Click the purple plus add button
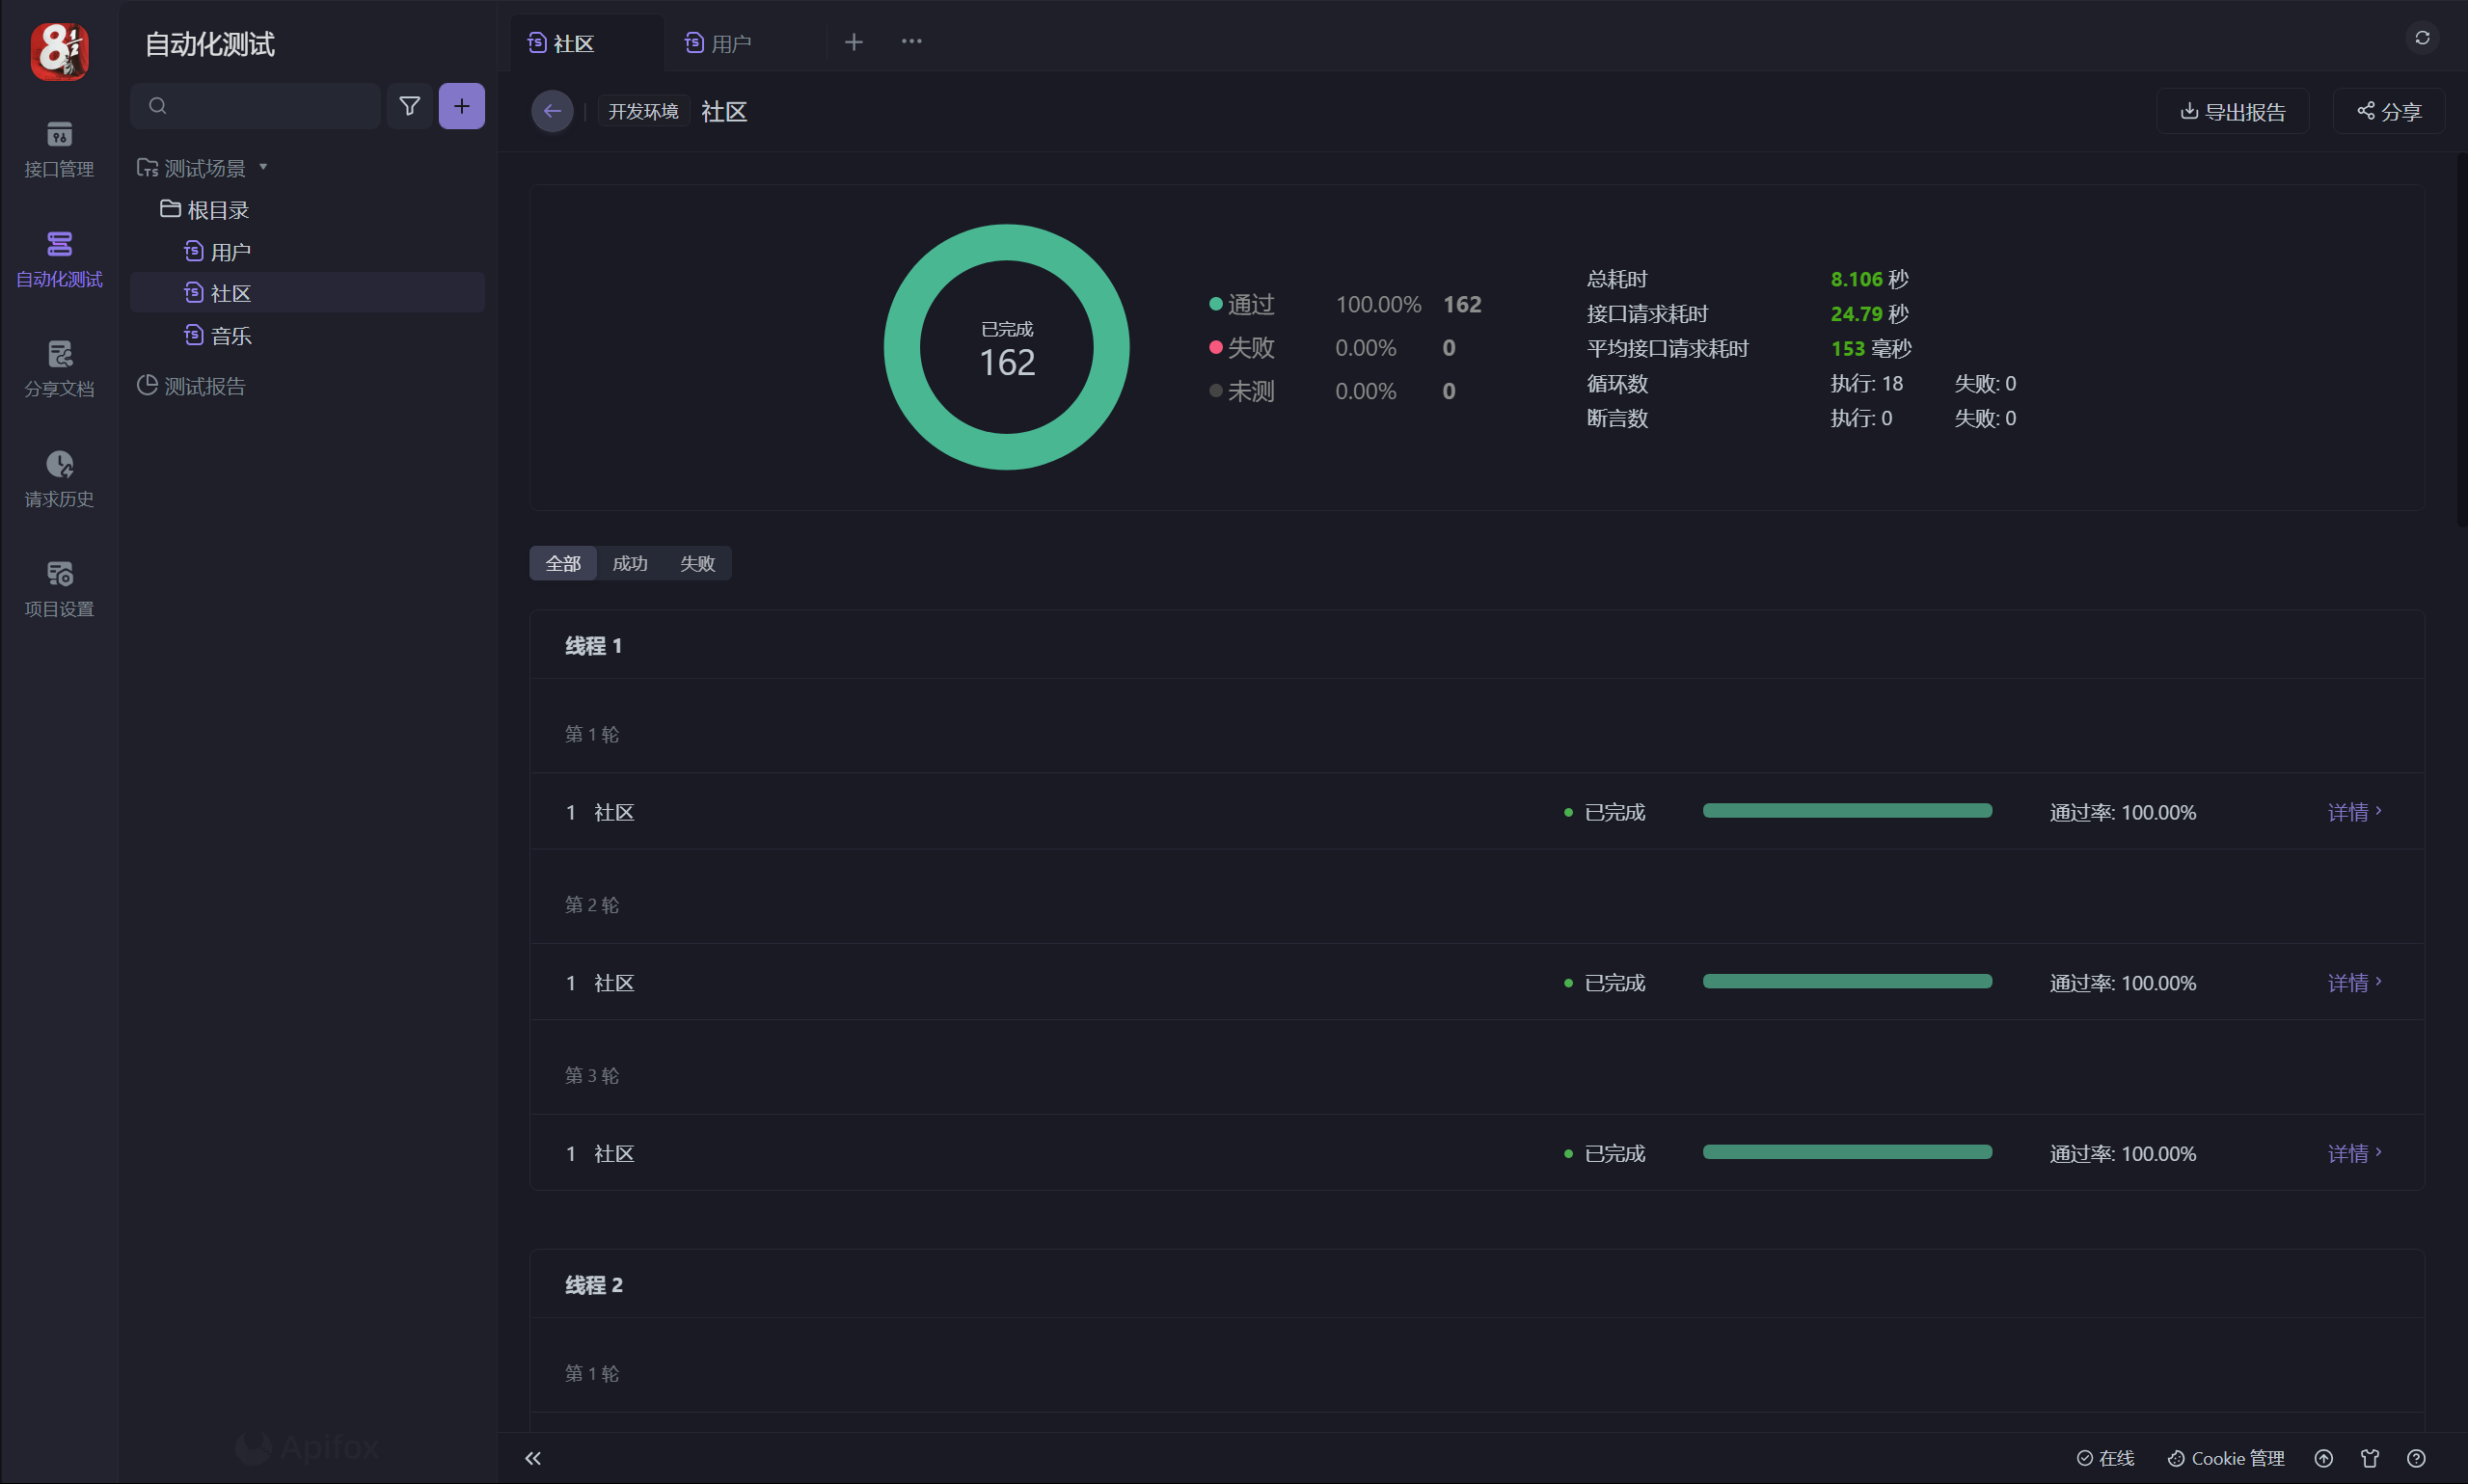Viewport: 2468px width, 1484px height. pos(461,106)
